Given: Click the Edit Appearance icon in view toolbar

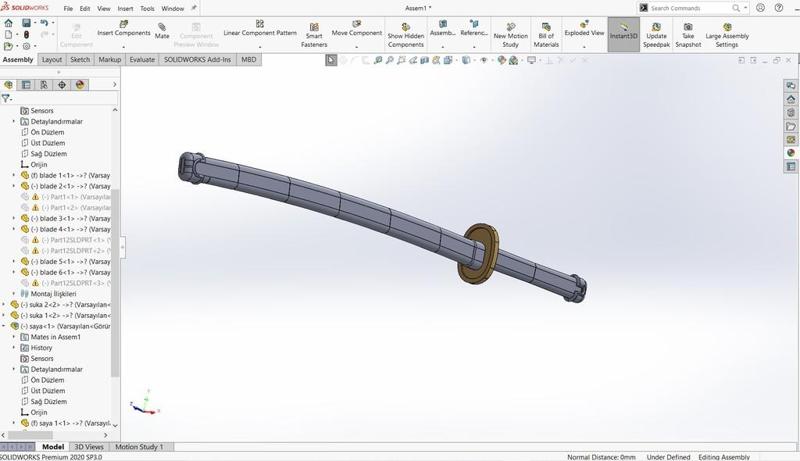Looking at the screenshot, I should 502,60.
